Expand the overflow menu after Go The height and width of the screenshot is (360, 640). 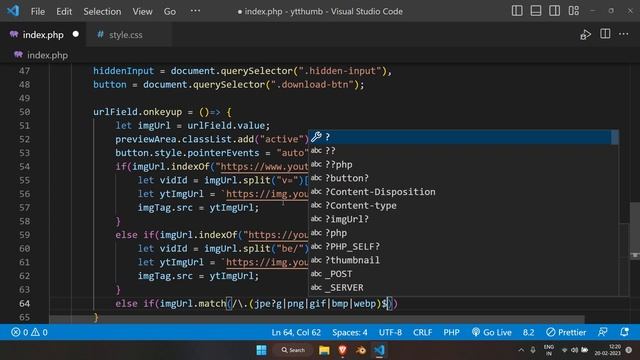pyautogui.click(x=195, y=11)
